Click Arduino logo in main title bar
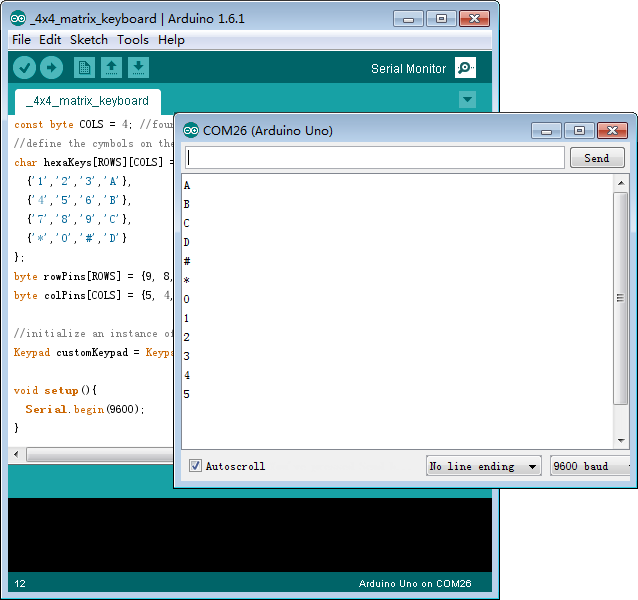 tap(18, 18)
